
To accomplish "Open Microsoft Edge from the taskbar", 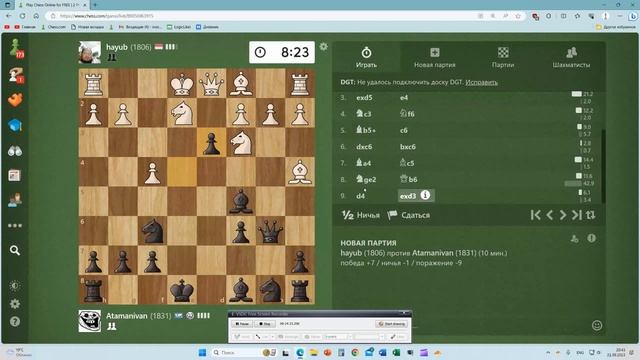I will pos(300,352).
